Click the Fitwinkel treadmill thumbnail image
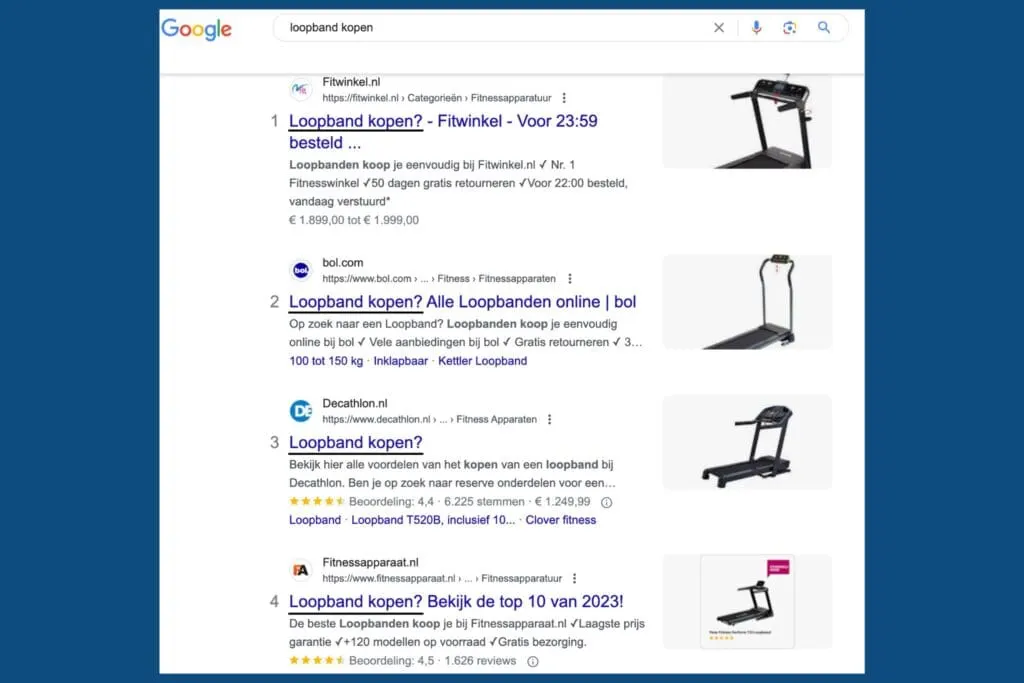 coord(747,121)
